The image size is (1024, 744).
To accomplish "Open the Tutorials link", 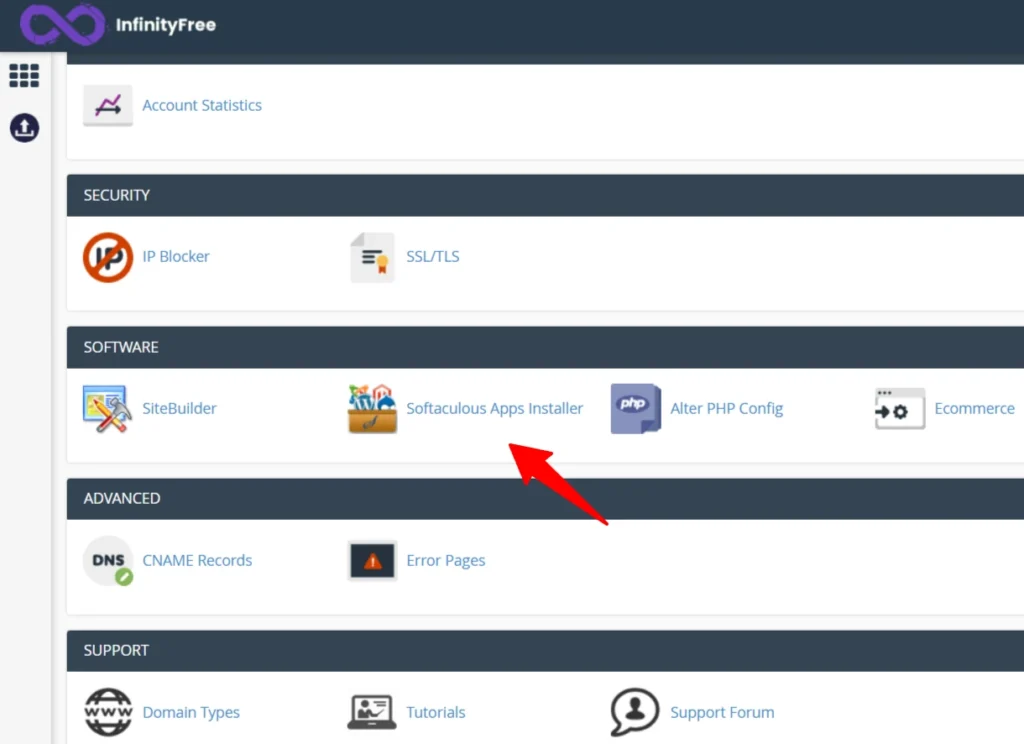I will 436,712.
